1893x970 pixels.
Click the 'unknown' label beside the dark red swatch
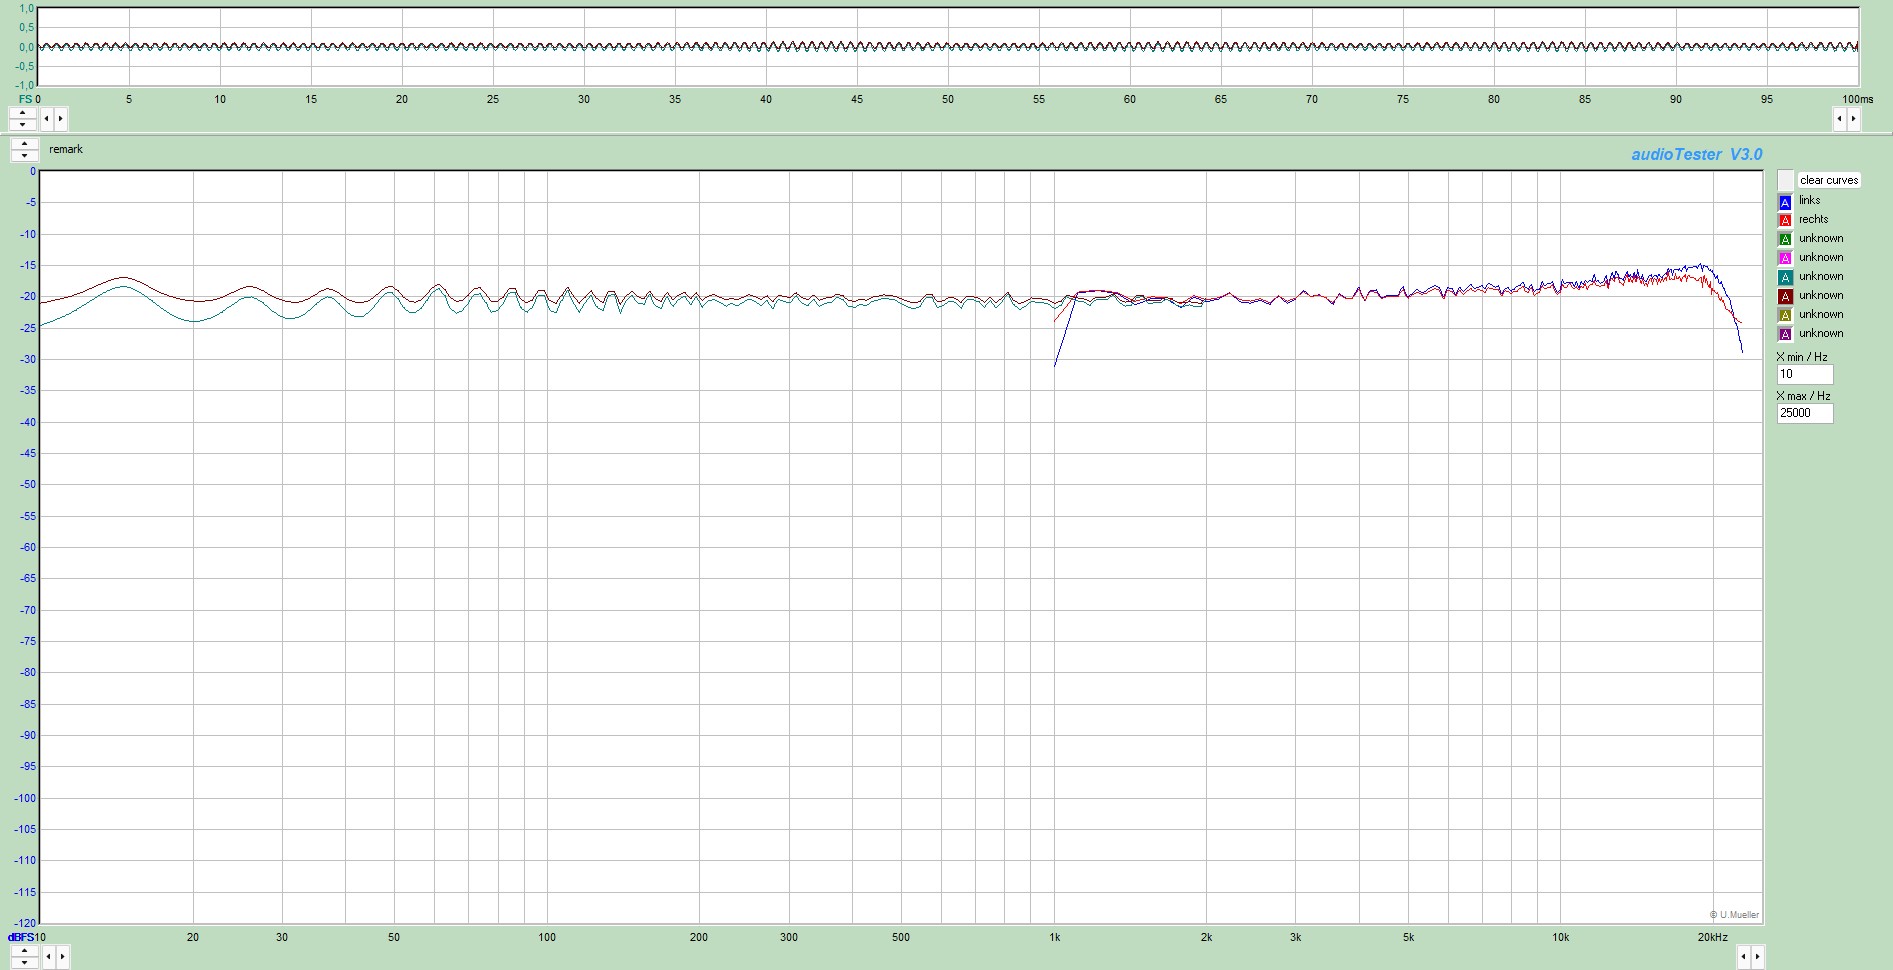tap(1821, 295)
